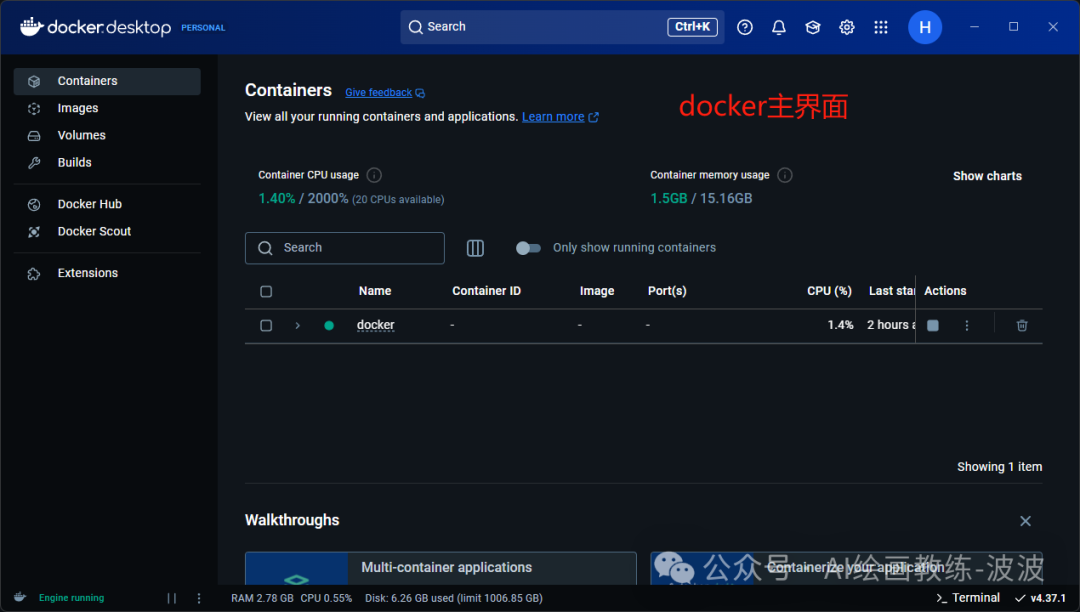Click CPU usage info icon
The image size is (1080, 612).
pyautogui.click(x=374, y=175)
